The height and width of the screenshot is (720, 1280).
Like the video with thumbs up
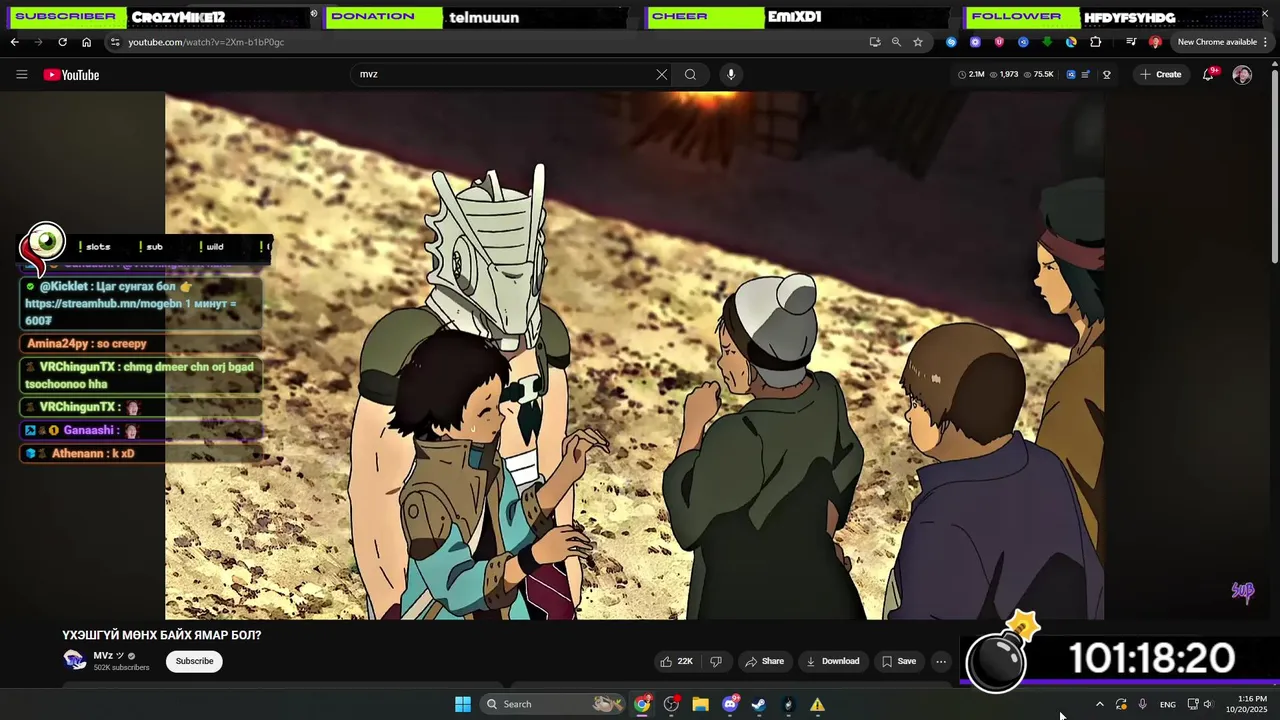676,661
